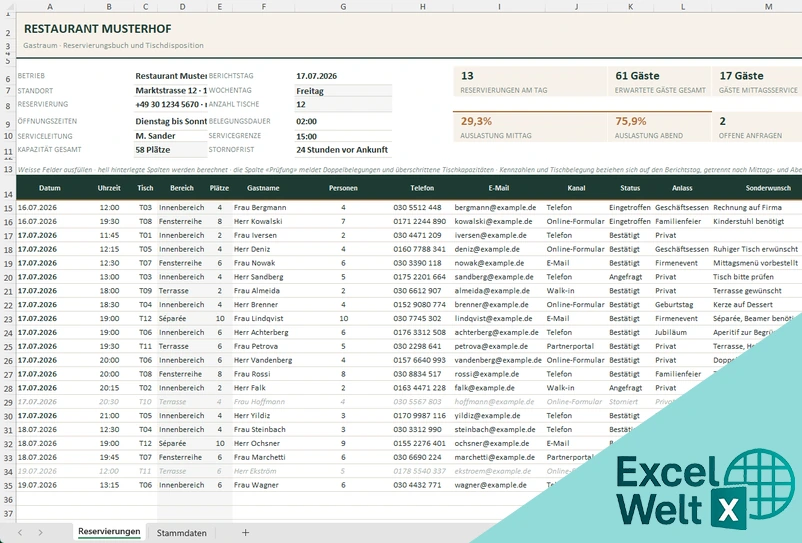Click the Sonderwunsch column heading
Screen dimensions: 802x543
coord(768,188)
